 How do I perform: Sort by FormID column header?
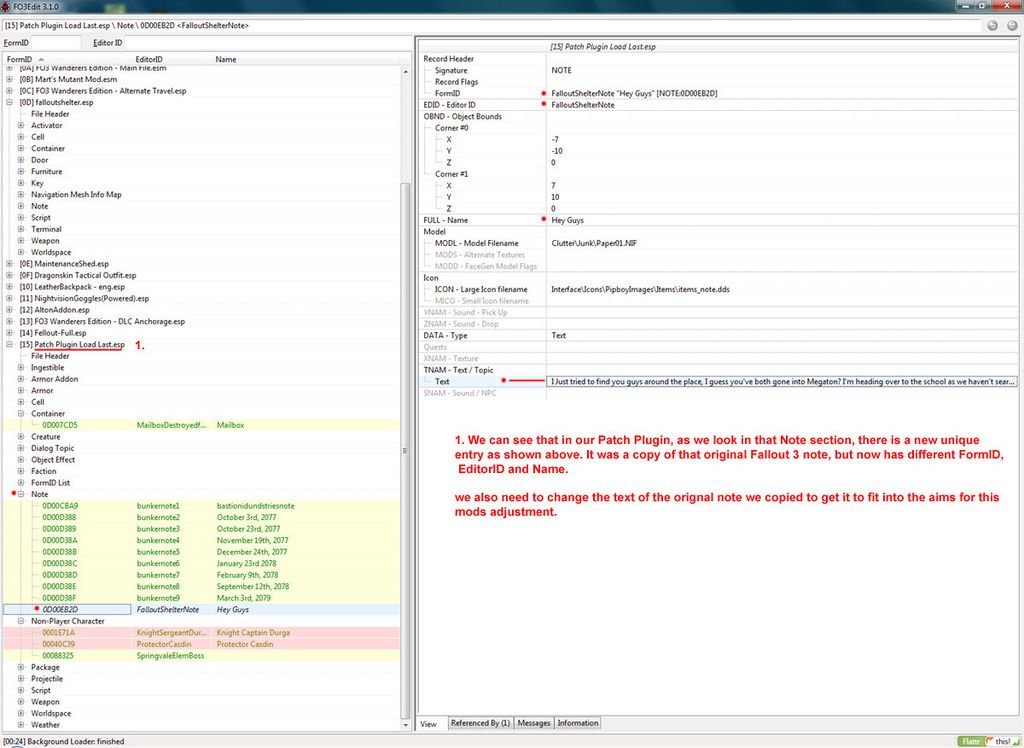point(20,59)
